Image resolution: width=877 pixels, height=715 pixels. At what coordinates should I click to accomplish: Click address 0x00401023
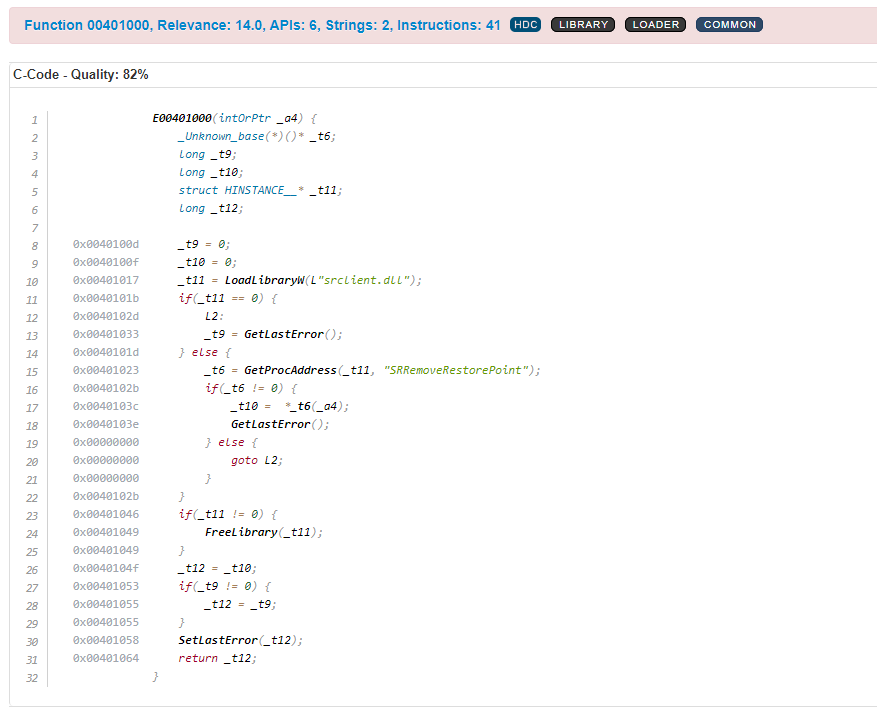tap(106, 370)
